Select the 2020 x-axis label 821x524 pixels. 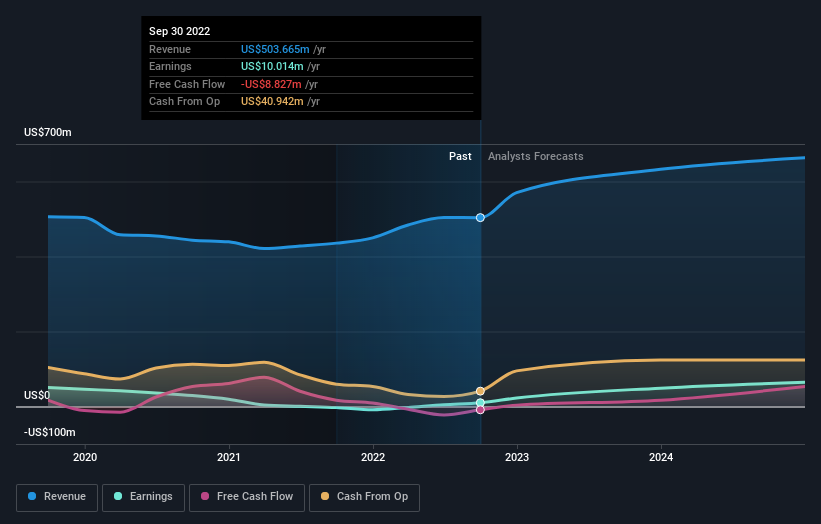pos(85,457)
